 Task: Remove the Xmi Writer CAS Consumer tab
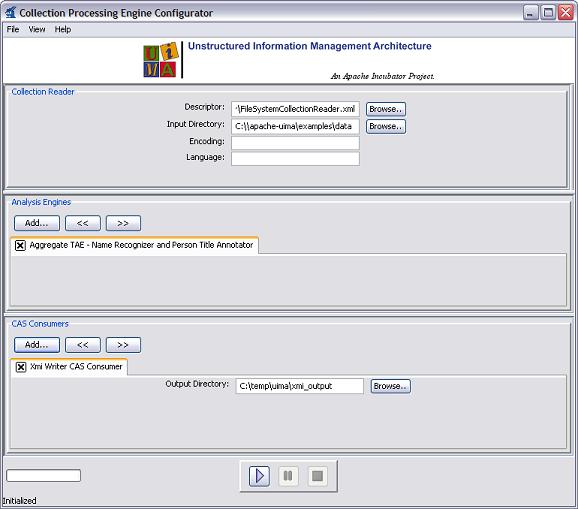pyautogui.click(x=21, y=367)
